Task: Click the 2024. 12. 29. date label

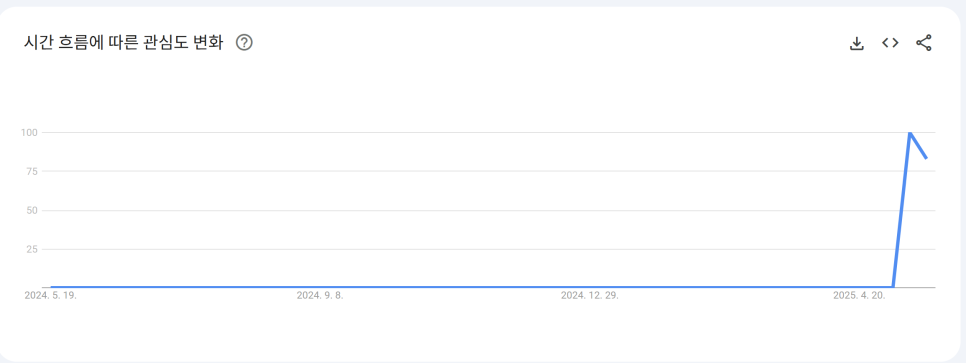Action: pos(590,295)
